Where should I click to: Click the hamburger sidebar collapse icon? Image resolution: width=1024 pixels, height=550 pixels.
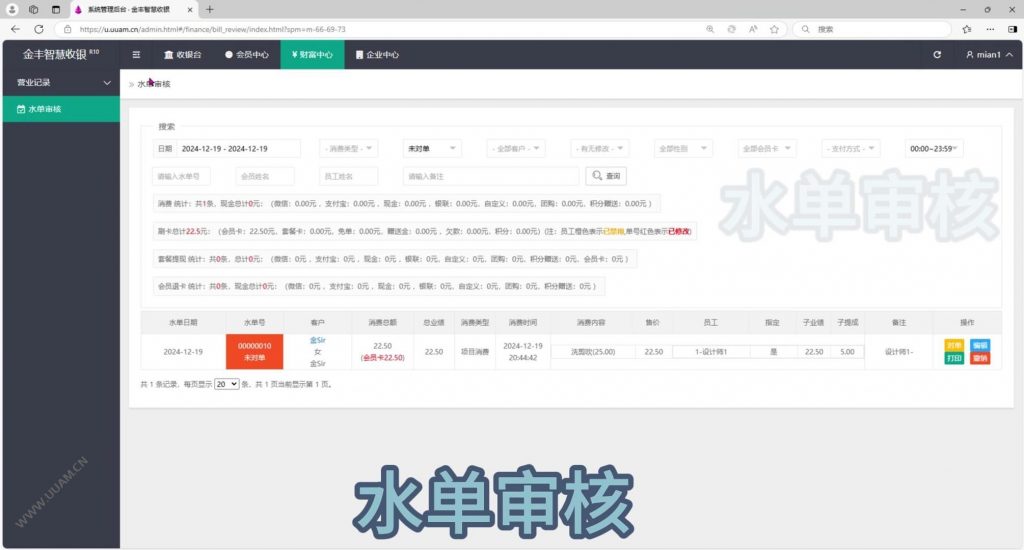coord(137,55)
